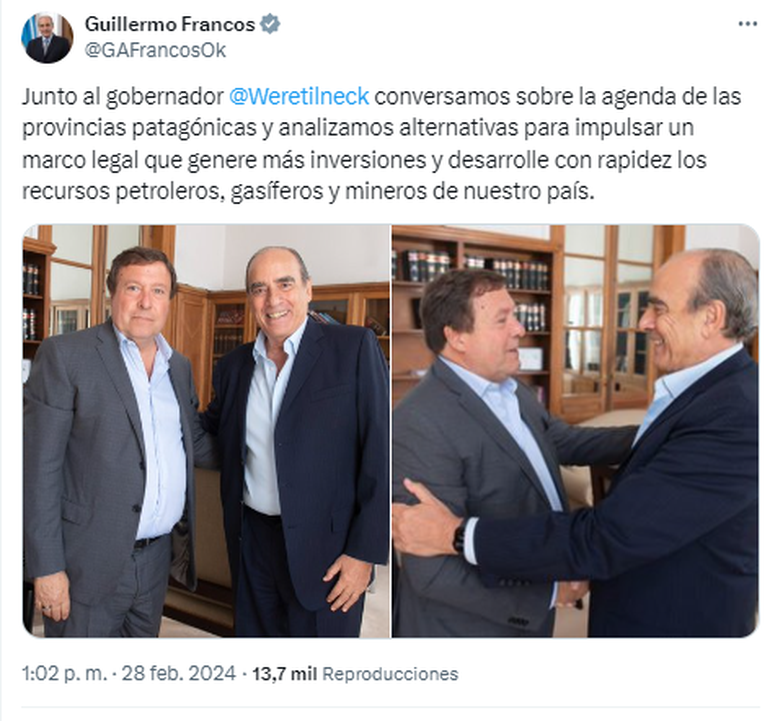Viewport: 770px width, 721px height.
Task: Open the @GAFrancosOk handle link
Action: [155, 50]
